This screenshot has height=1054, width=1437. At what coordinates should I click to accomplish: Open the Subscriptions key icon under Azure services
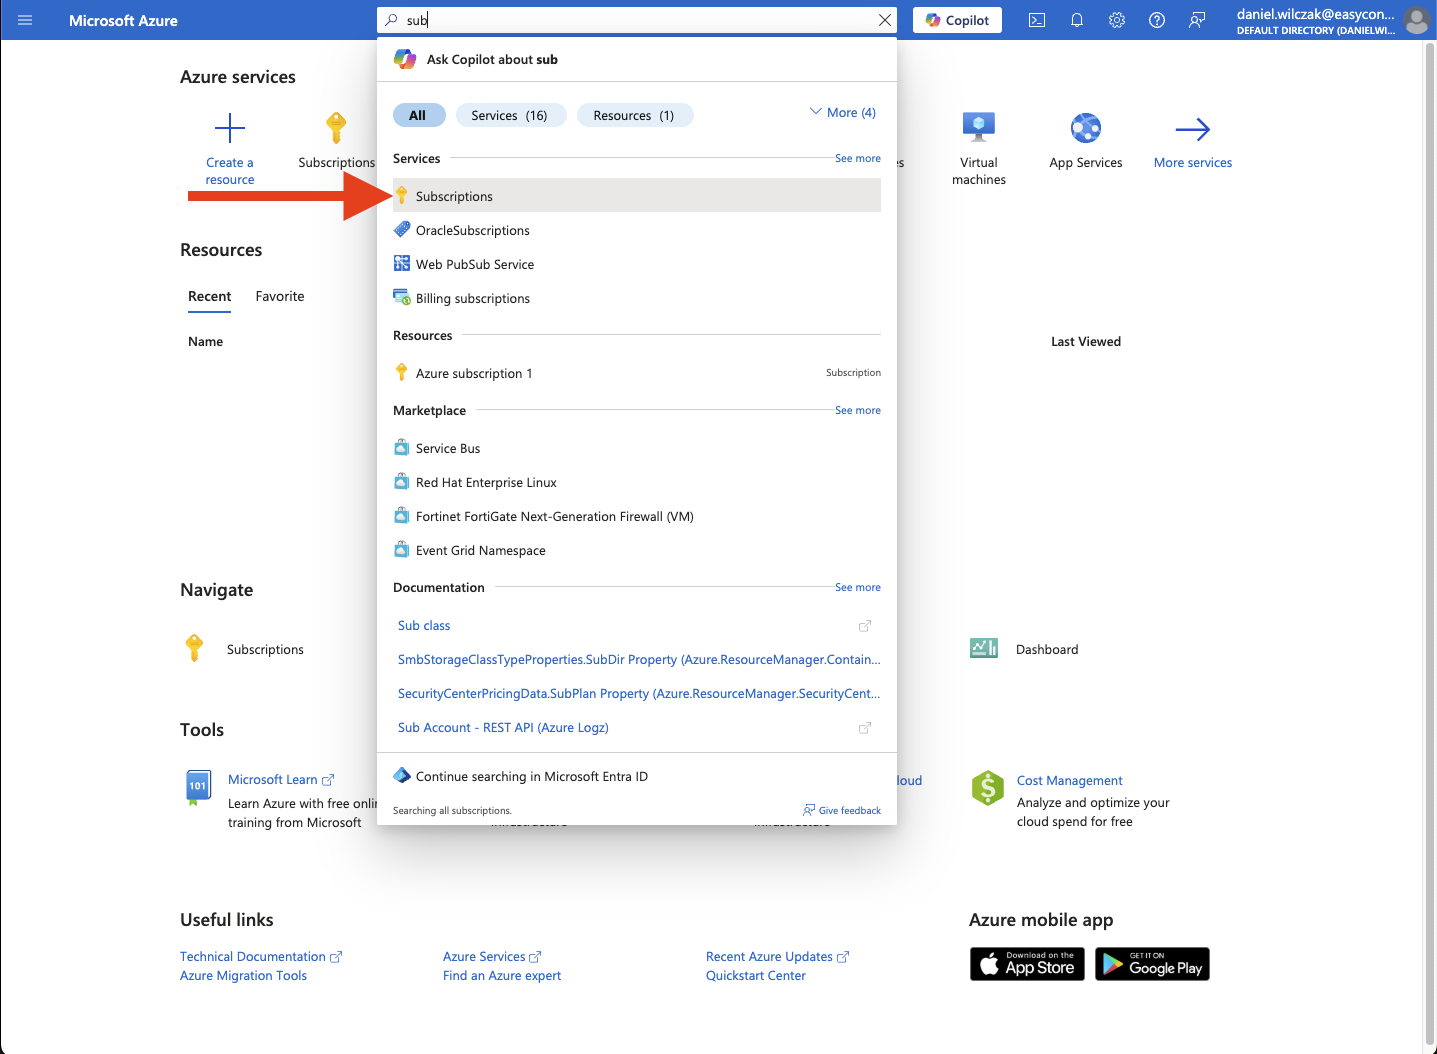336,128
